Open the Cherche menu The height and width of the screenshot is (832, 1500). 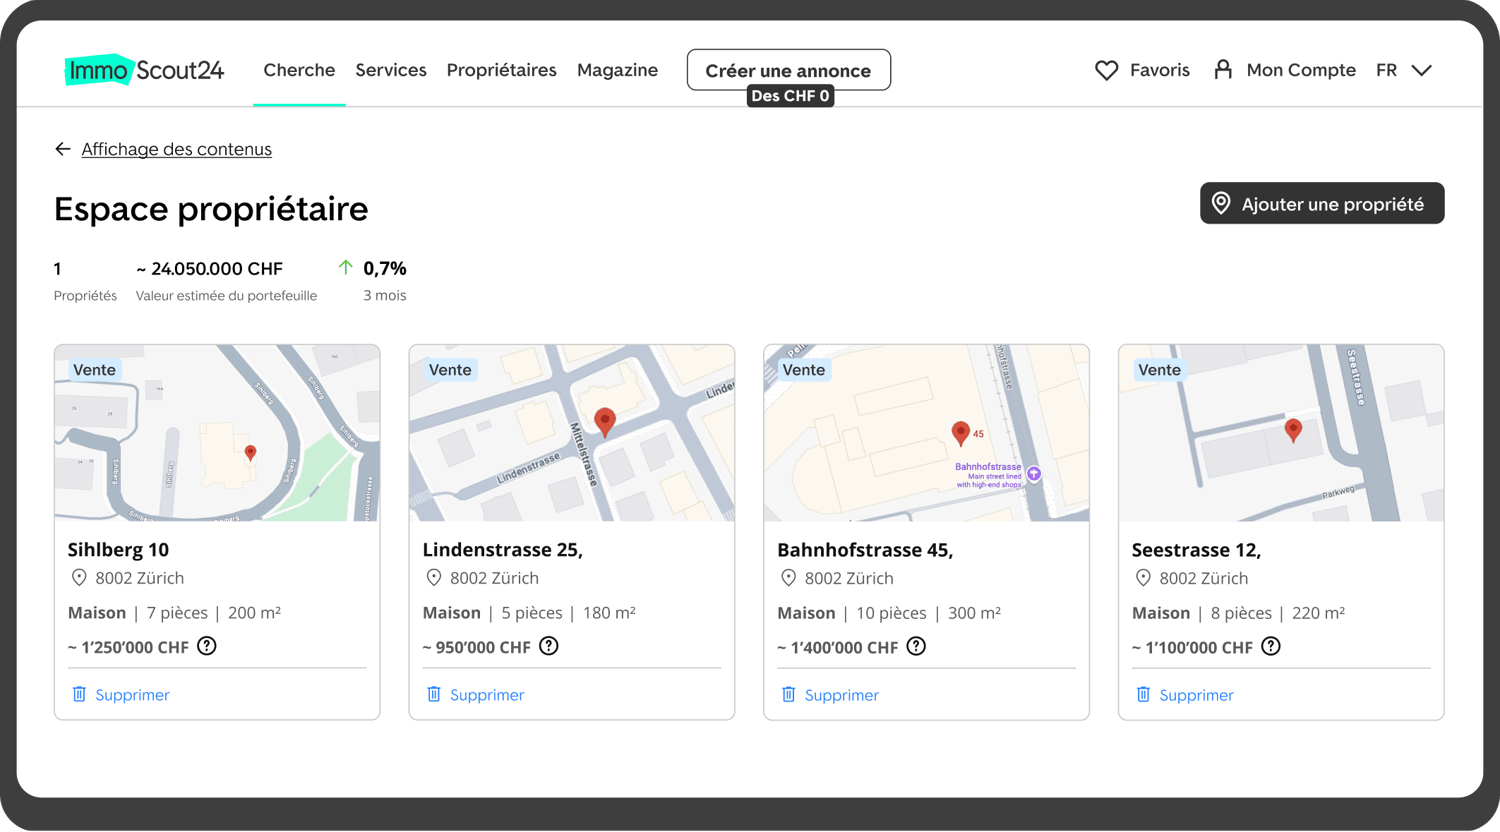tap(299, 70)
